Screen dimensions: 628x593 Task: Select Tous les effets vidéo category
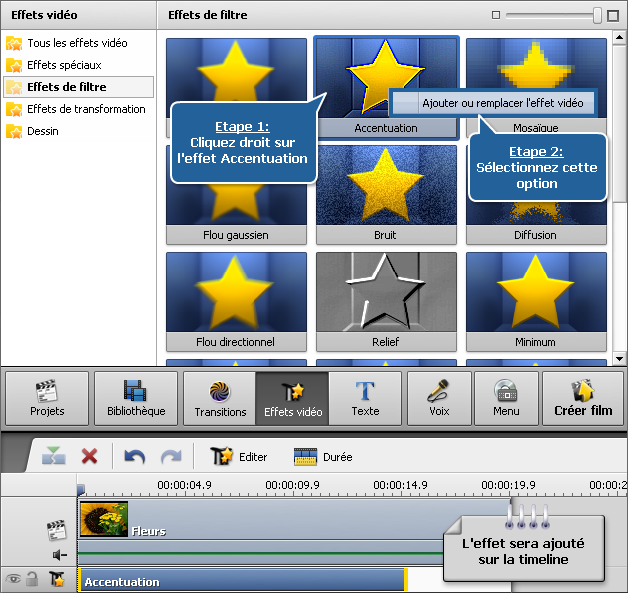pyautogui.click(x=77, y=43)
